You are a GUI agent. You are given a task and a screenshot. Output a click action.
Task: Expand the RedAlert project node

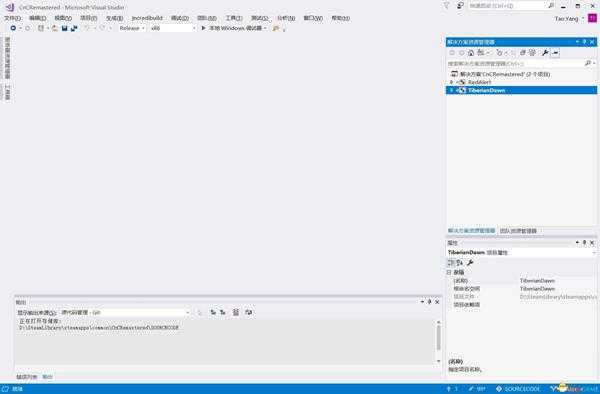451,82
